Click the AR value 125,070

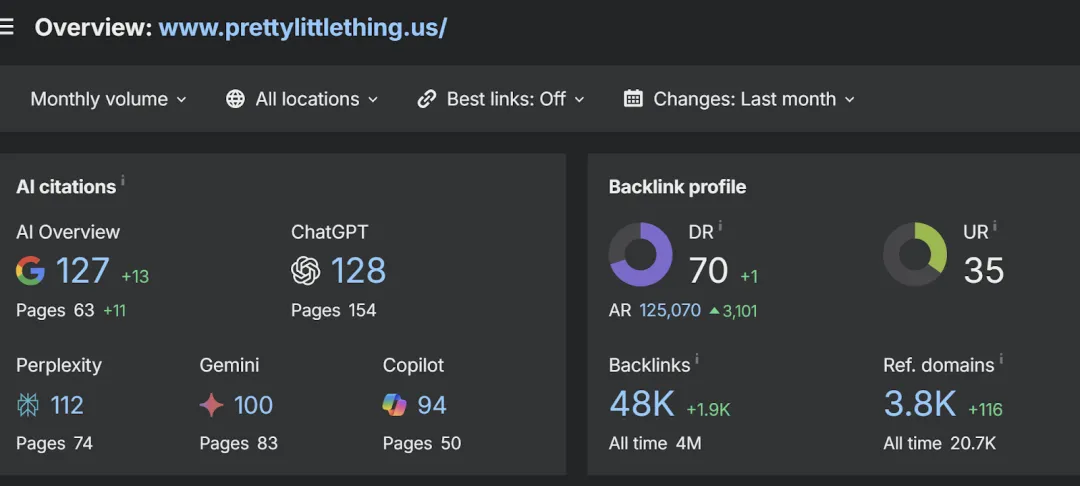pos(670,310)
